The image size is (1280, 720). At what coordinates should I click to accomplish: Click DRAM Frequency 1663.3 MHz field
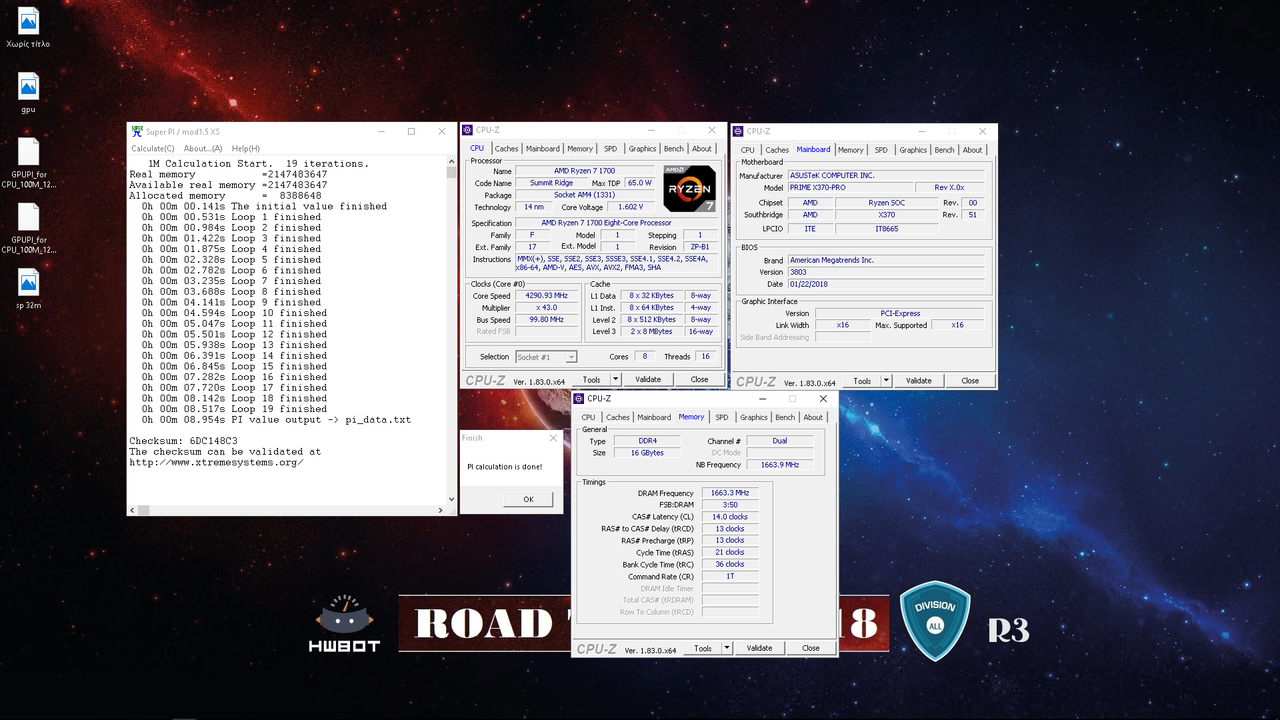[x=730, y=493]
